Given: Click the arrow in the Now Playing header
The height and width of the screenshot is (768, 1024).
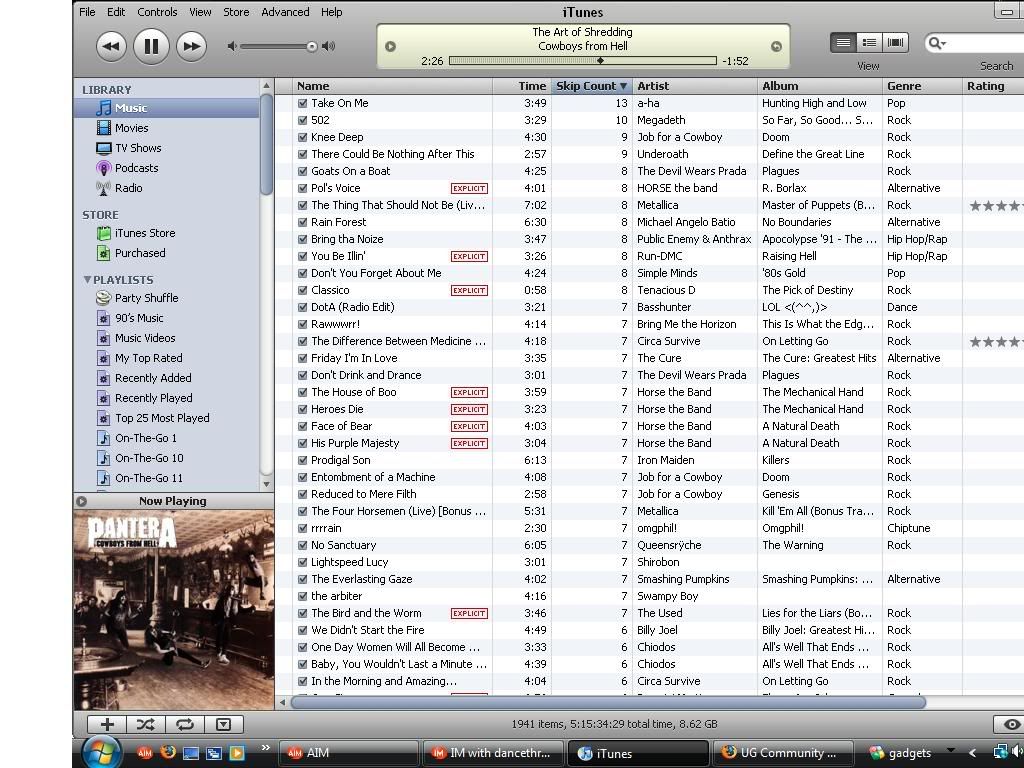Looking at the screenshot, I should coord(82,502).
